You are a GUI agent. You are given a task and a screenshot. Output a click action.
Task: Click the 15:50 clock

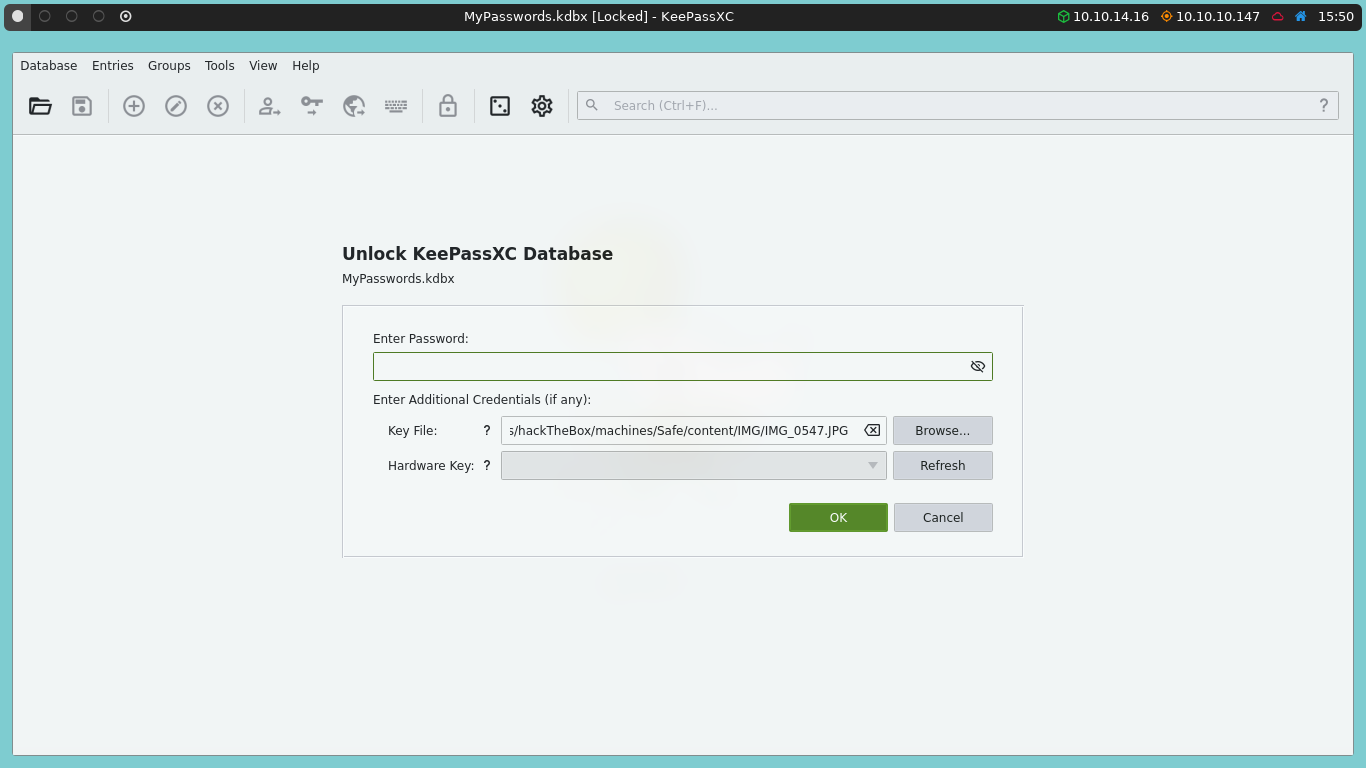(1336, 17)
